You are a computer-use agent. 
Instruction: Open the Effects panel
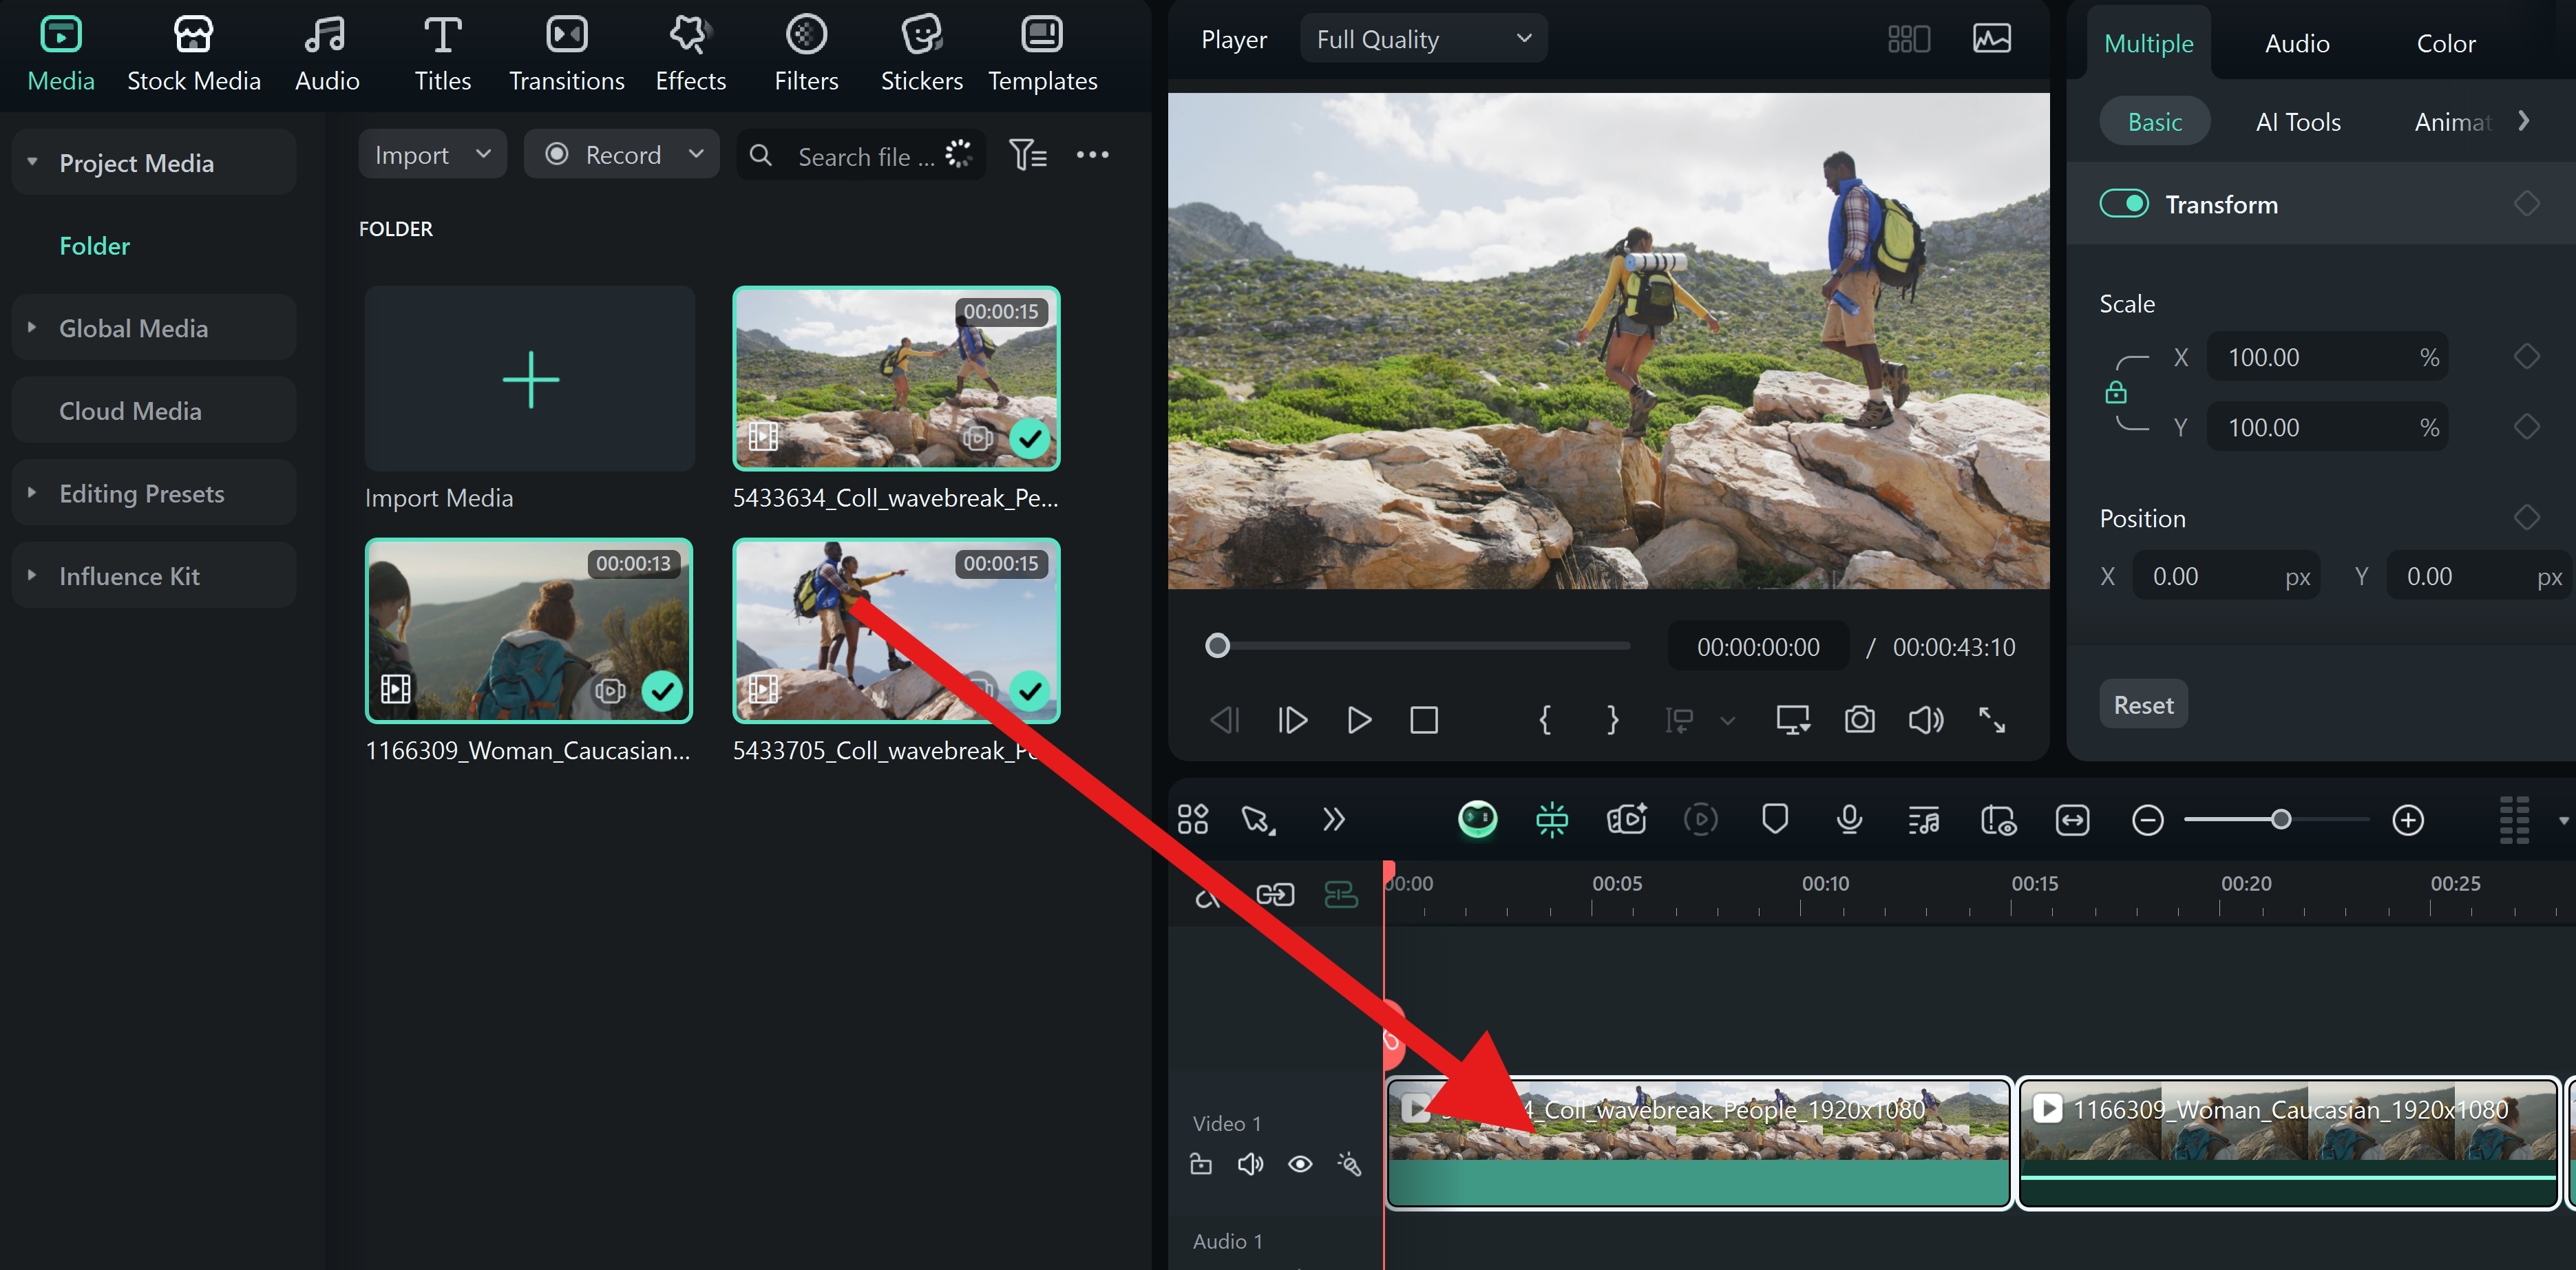tap(690, 54)
